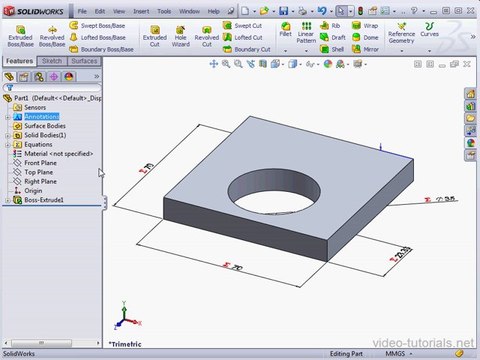The image size is (480, 360).
Task: Apply the Fillet tool
Action: [x=286, y=29]
